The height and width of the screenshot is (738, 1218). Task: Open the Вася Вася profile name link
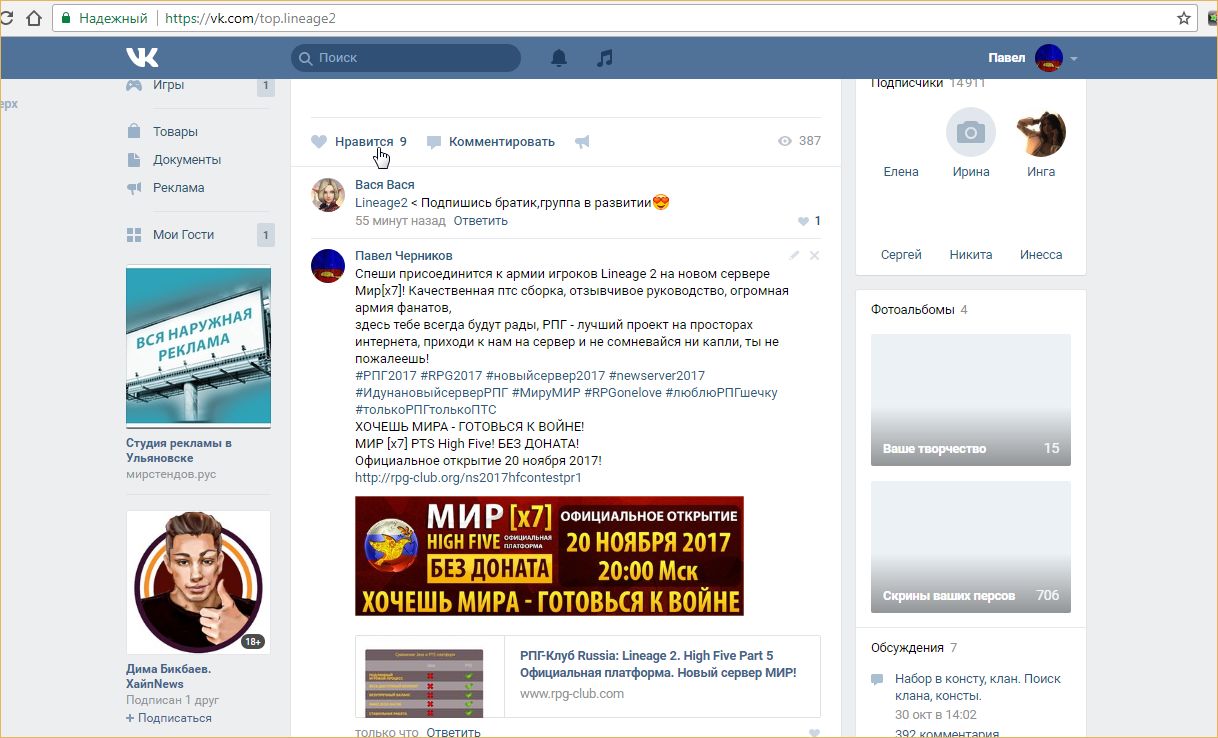[385, 185]
